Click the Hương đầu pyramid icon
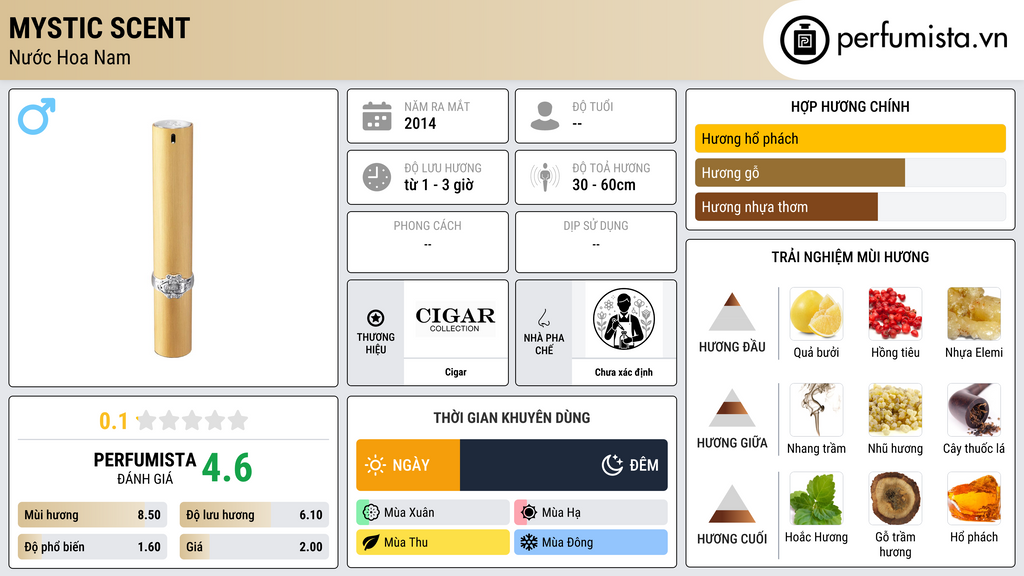 point(732,312)
